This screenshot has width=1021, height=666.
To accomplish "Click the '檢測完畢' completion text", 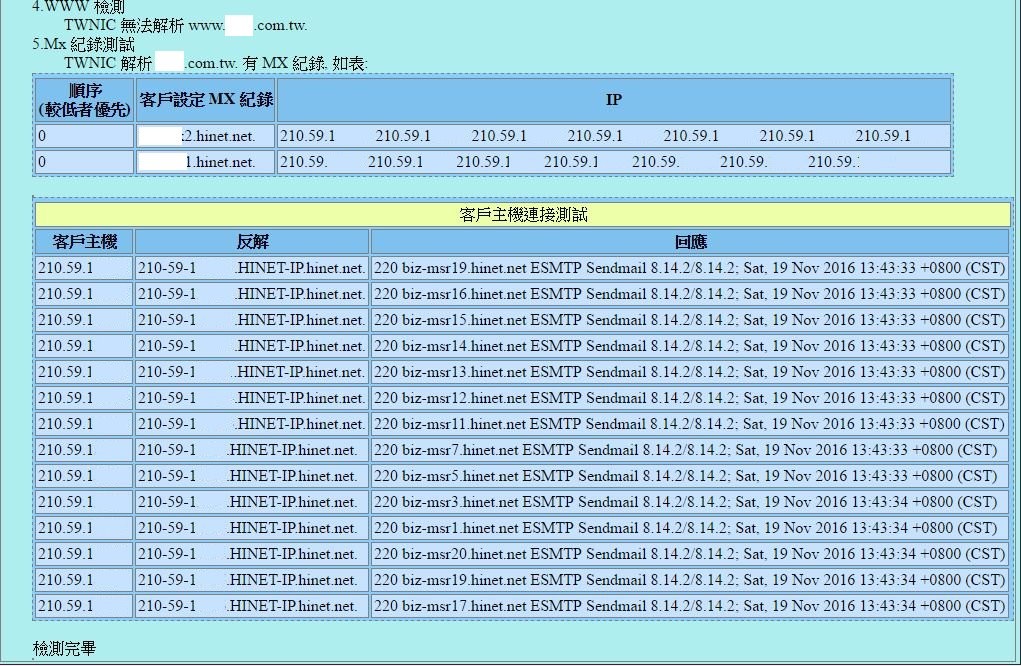I will coord(64,648).
